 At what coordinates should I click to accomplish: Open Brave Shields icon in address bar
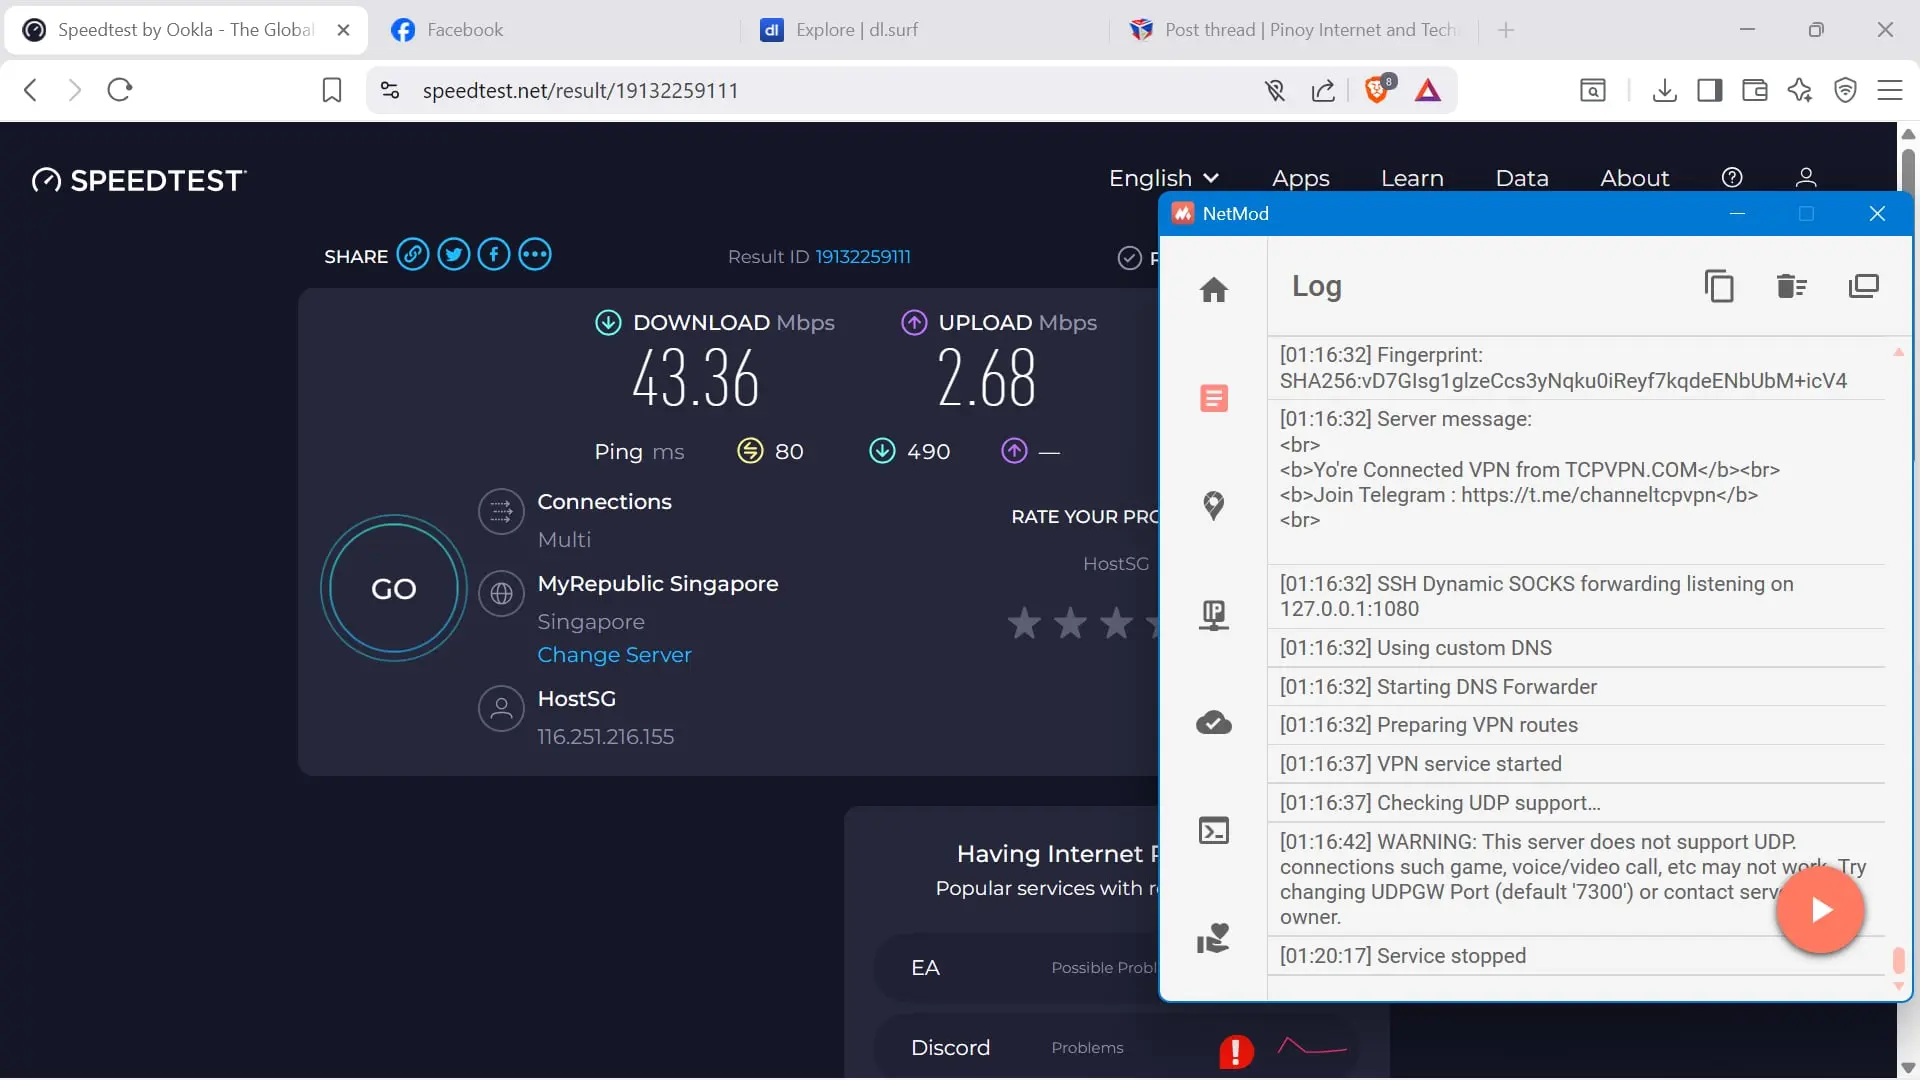point(1378,90)
